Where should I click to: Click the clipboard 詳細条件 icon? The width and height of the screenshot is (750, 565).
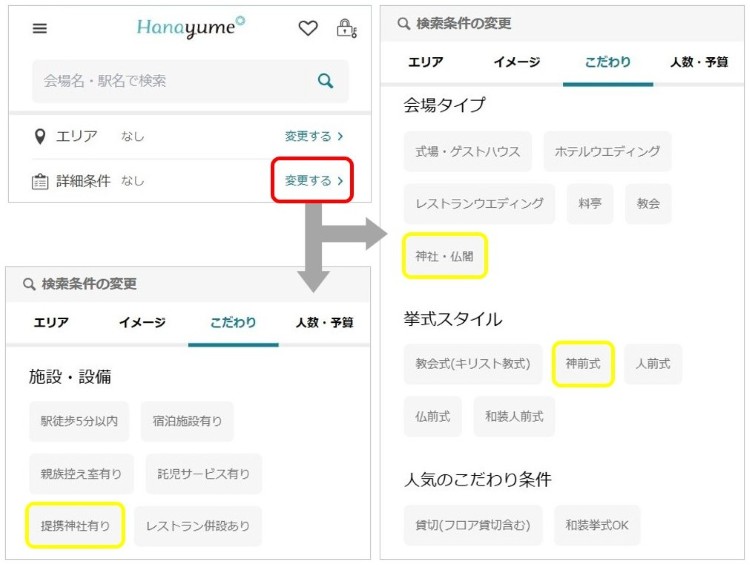point(40,181)
